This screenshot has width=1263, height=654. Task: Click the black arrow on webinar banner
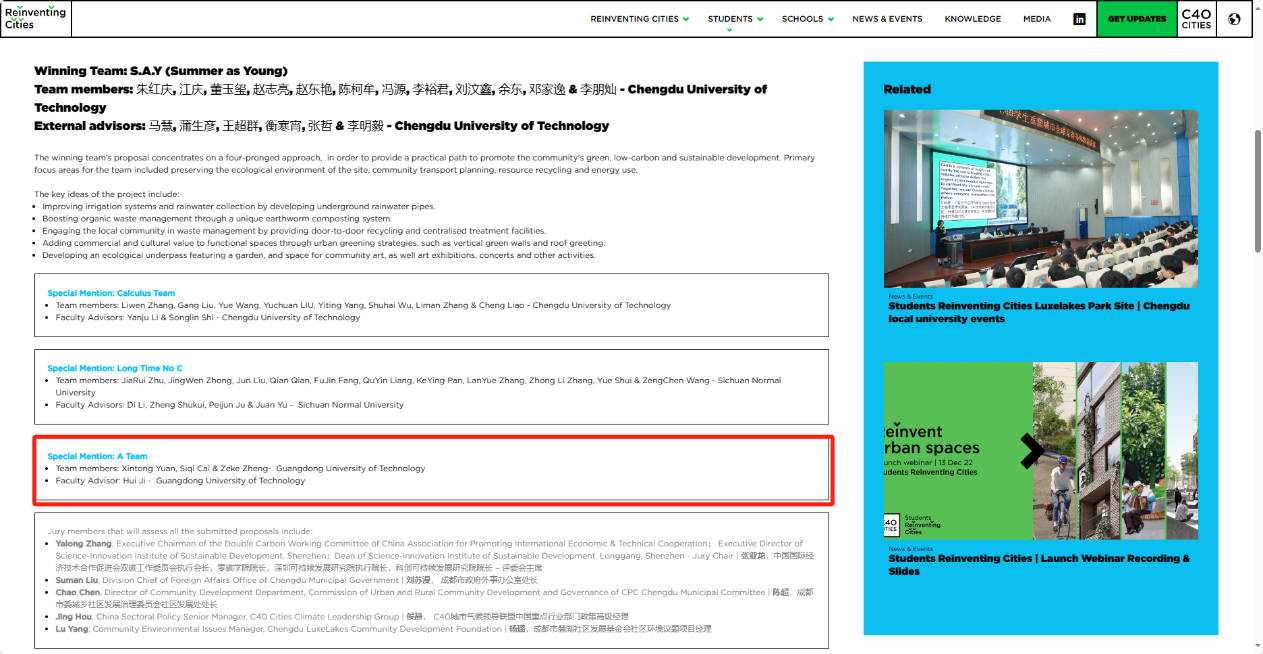click(1031, 451)
